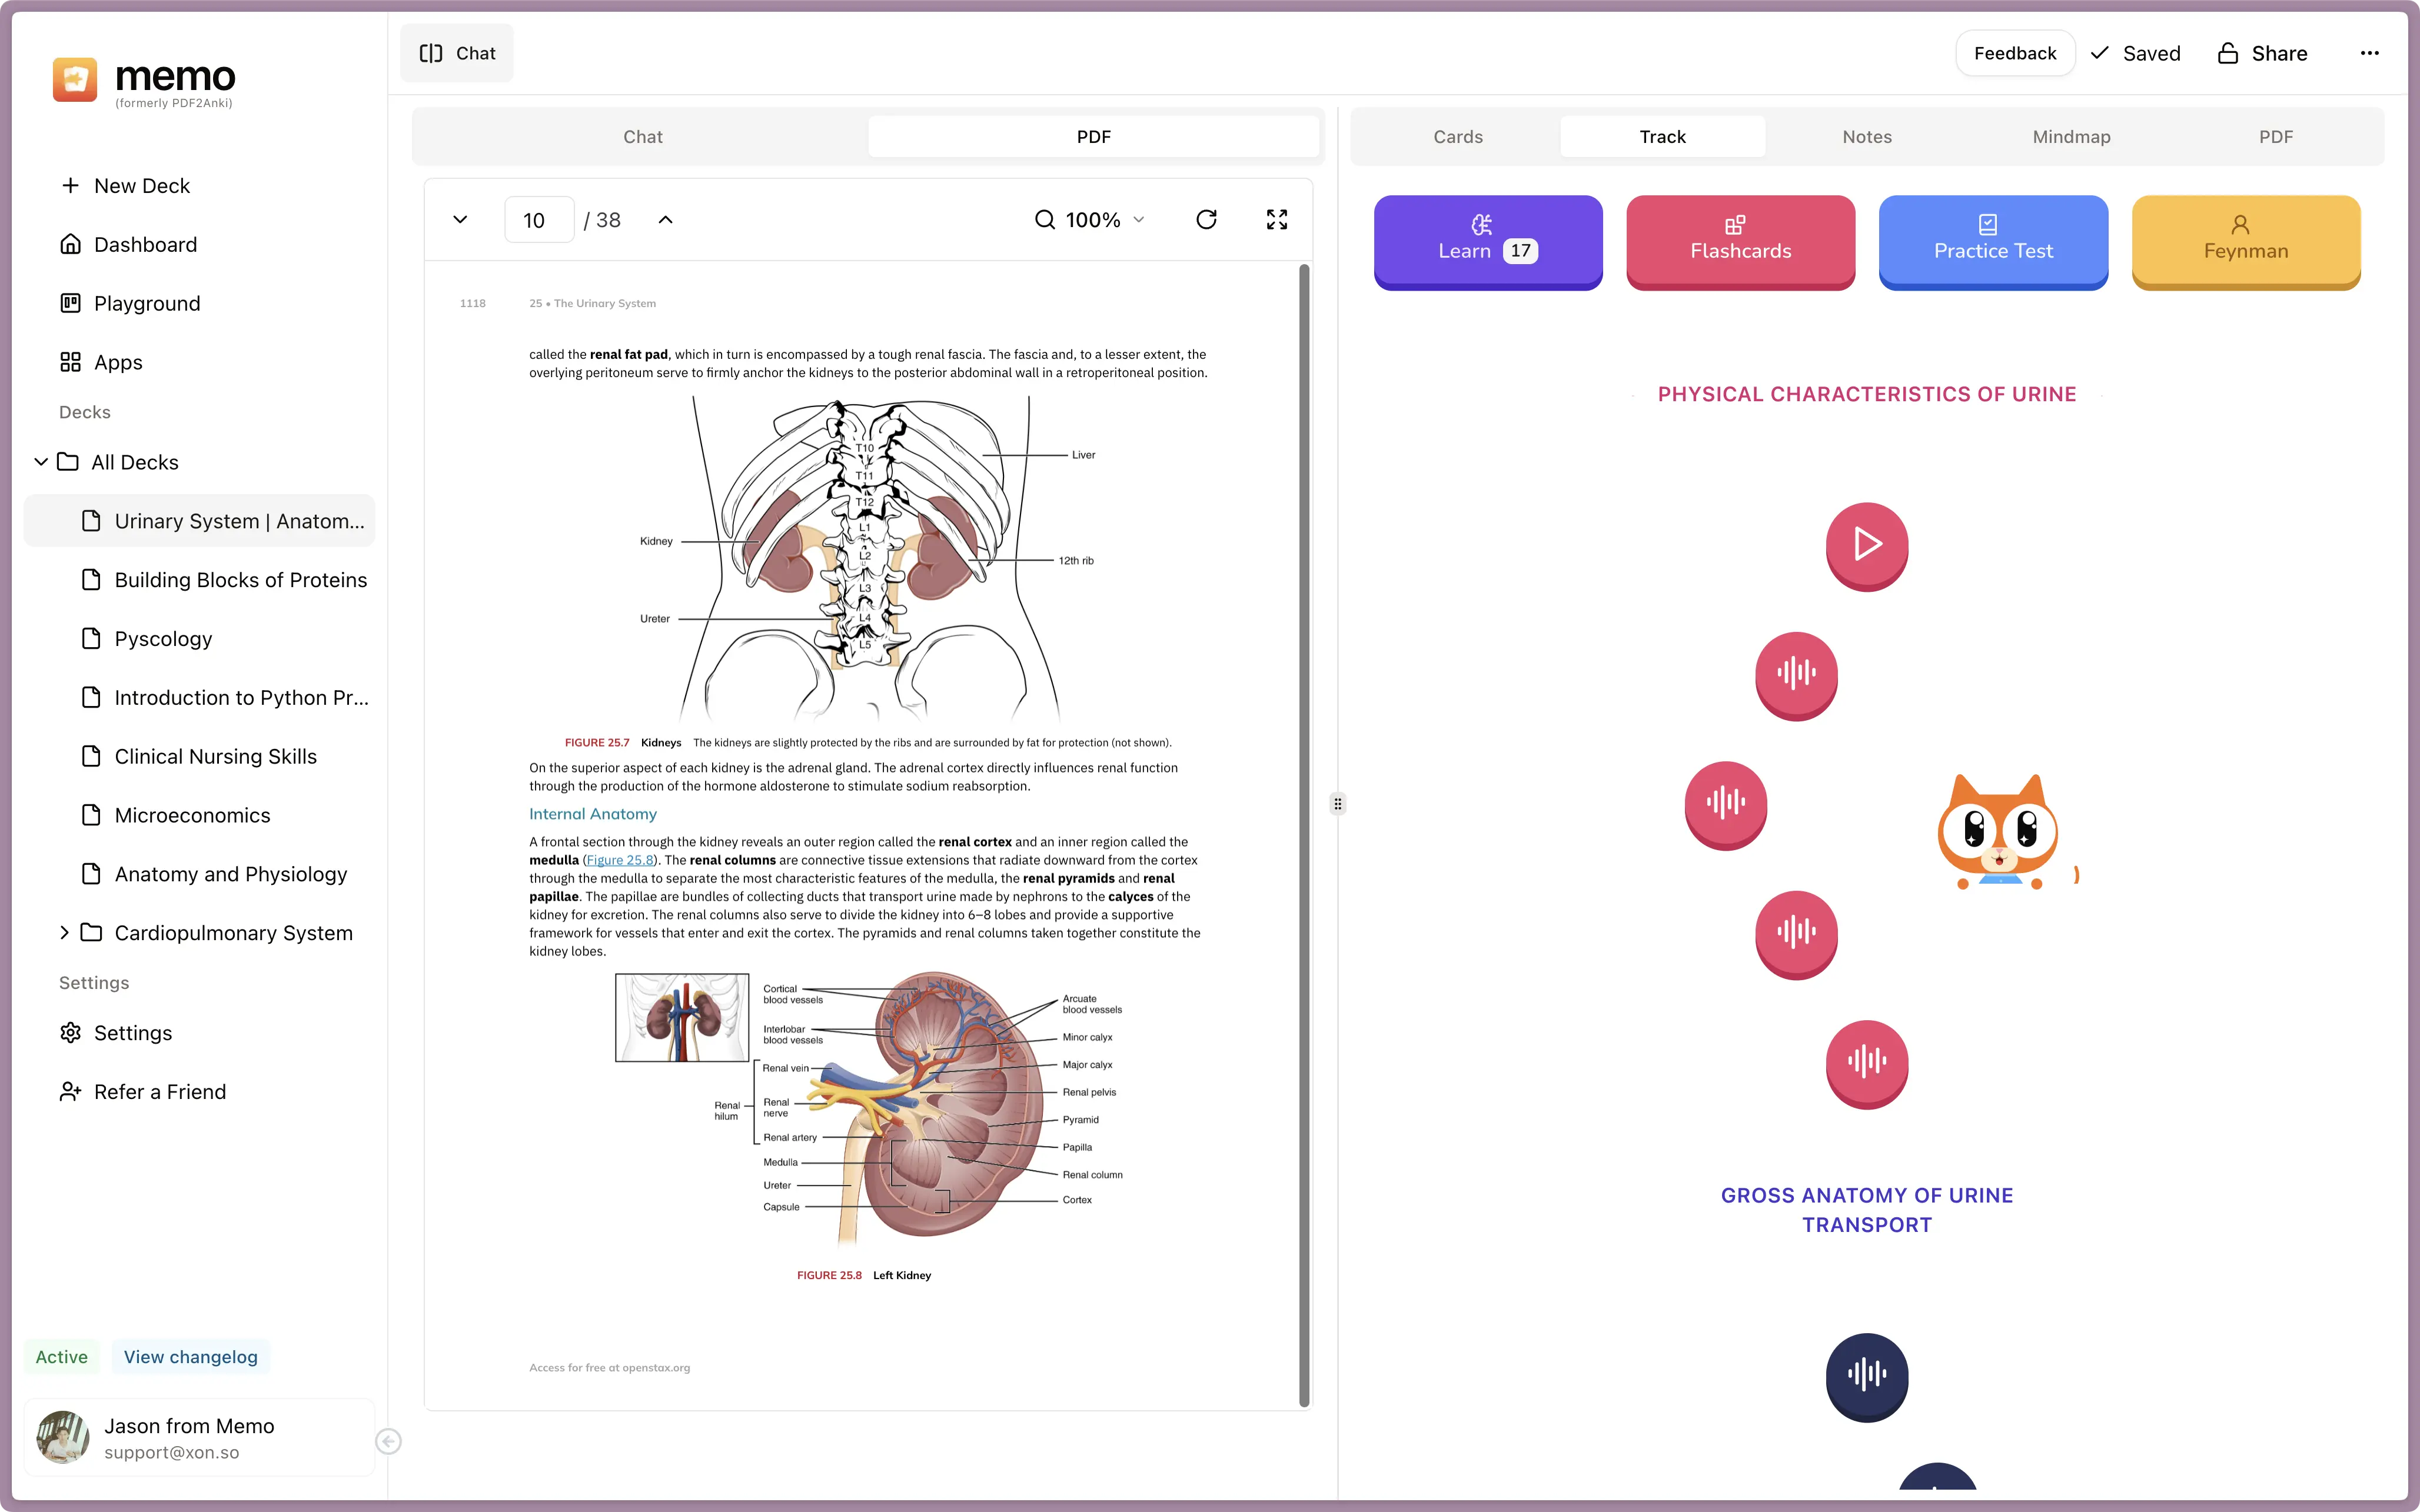2420x1512 pixels.
Task: Click the sidebar collapse arrow icon
Action: [x=389, y=1441]
